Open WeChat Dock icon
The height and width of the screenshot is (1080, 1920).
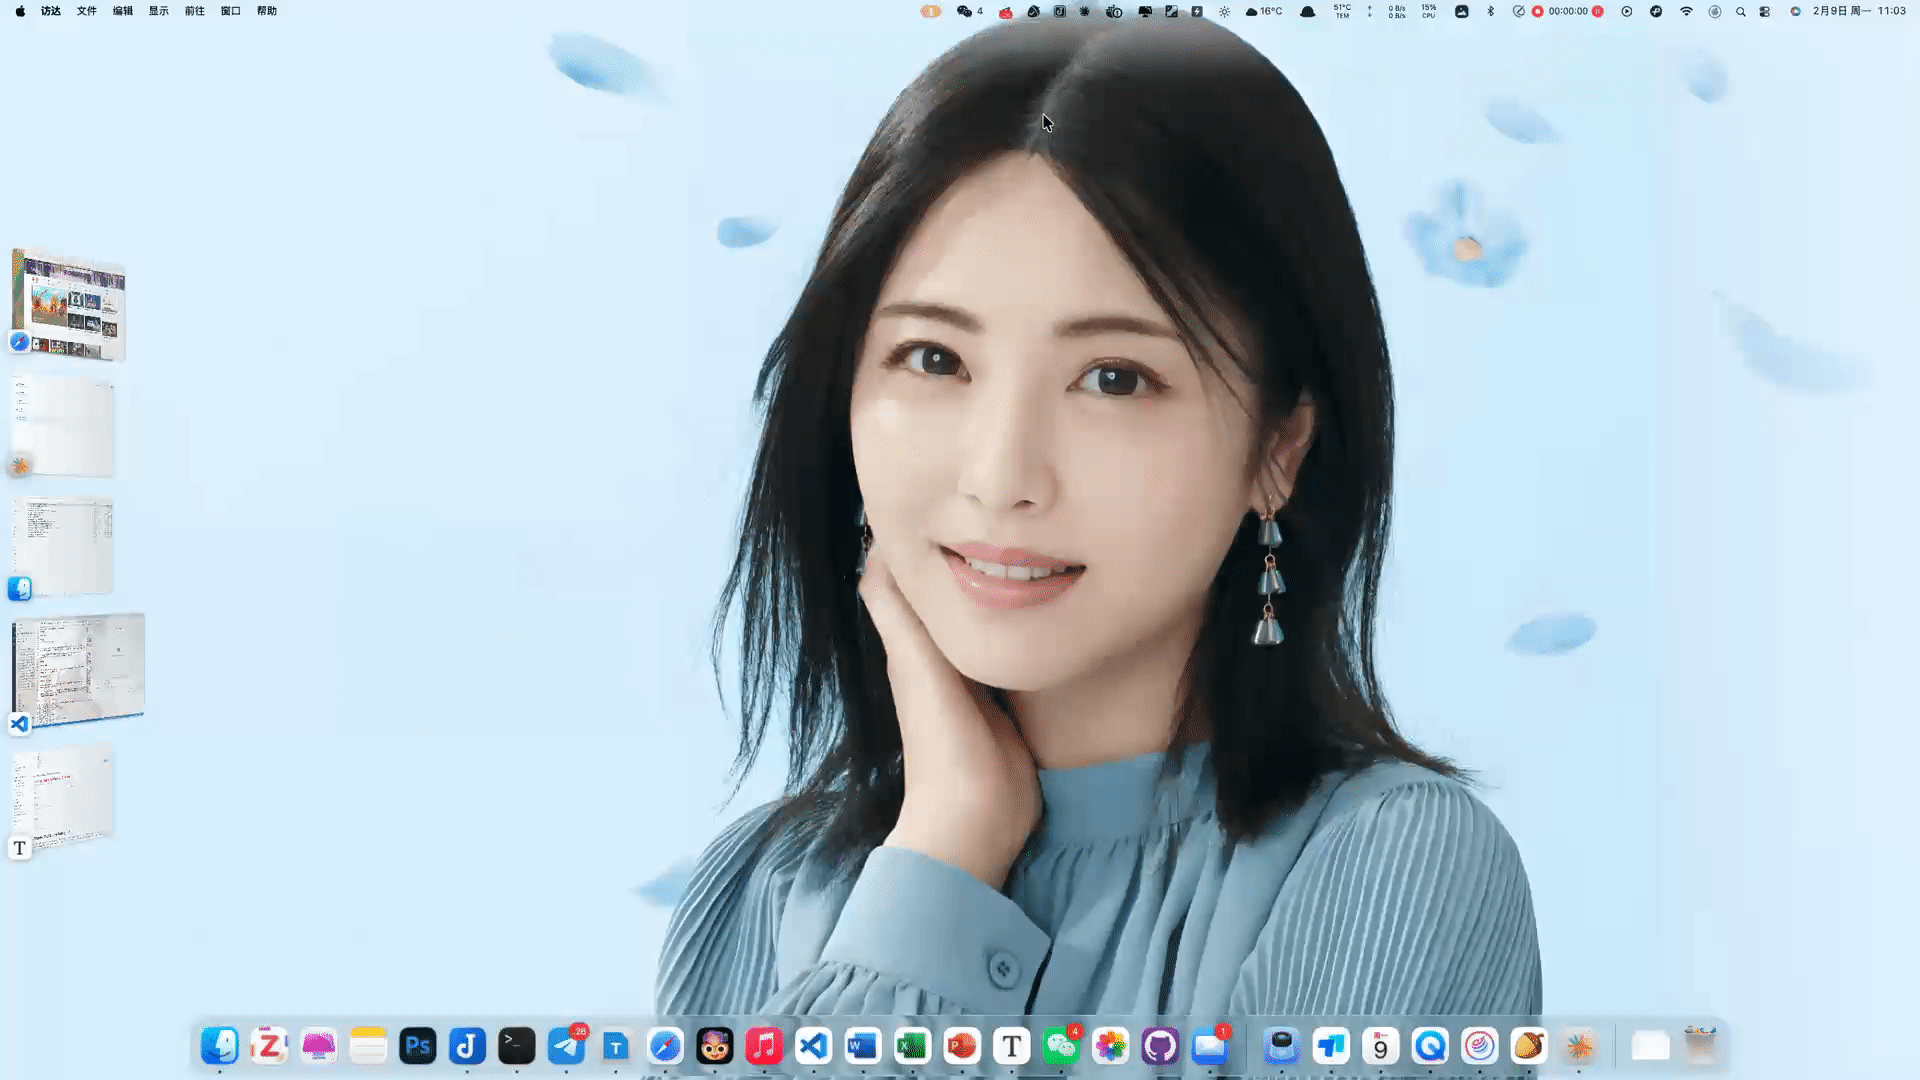coord(1061,1046)
